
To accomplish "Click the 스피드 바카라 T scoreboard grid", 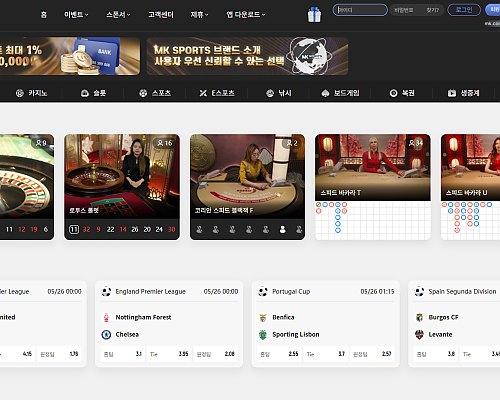I will 373,220.
